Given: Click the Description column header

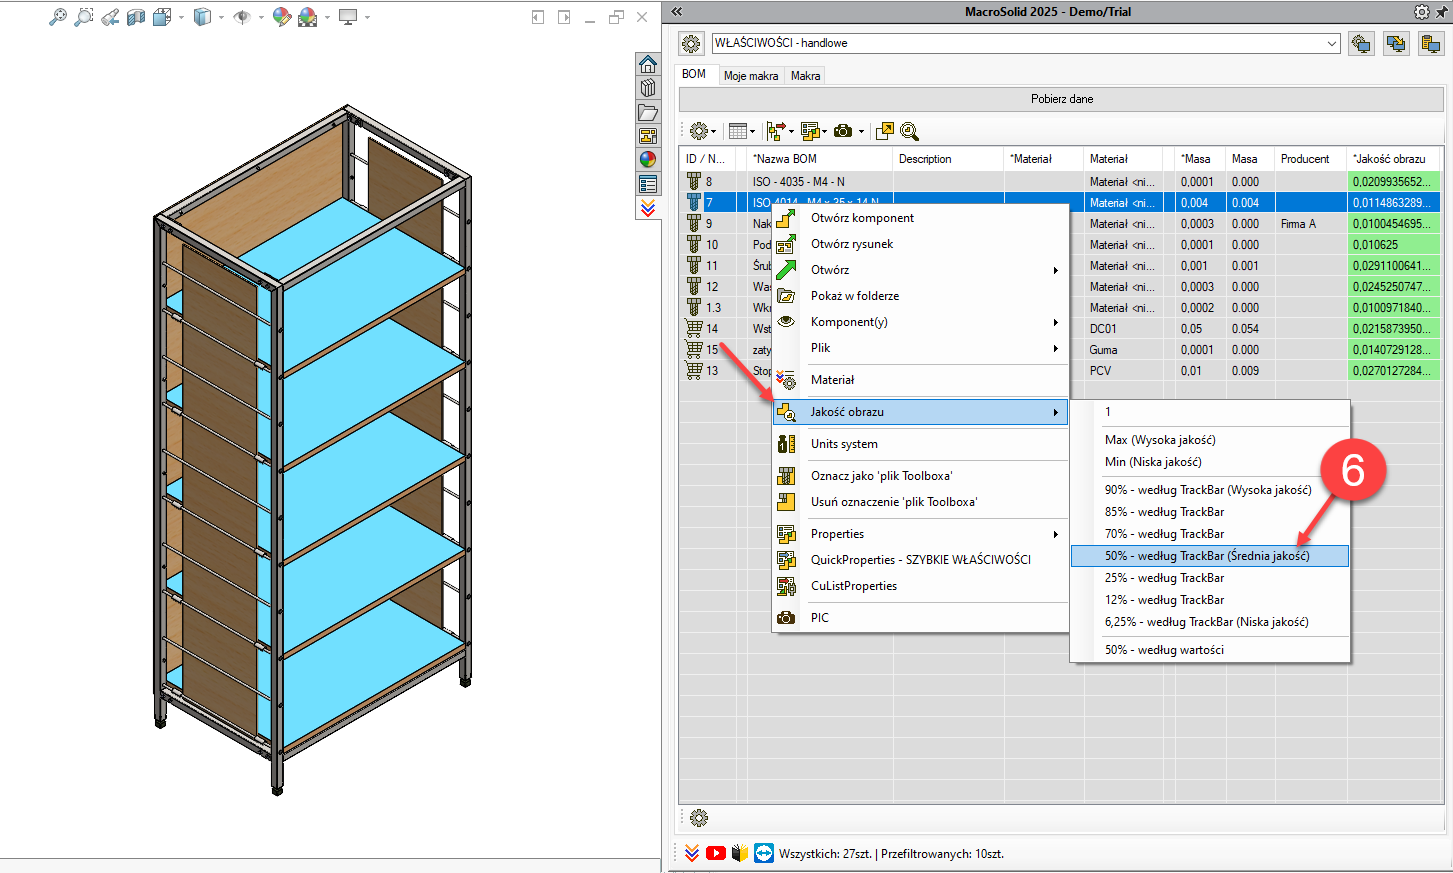Looking at the screenshot, I should [948, 159].
